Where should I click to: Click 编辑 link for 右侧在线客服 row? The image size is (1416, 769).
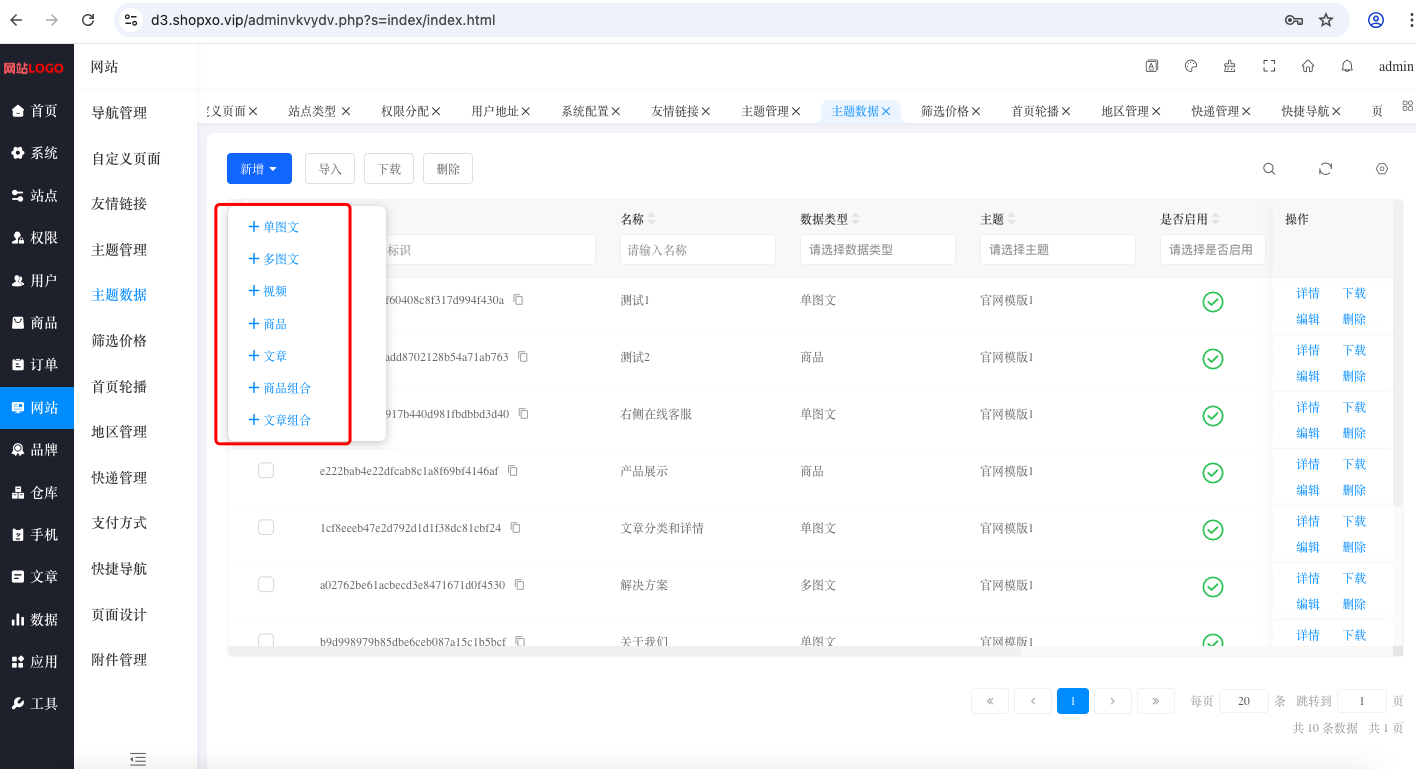click(1308, 433)
